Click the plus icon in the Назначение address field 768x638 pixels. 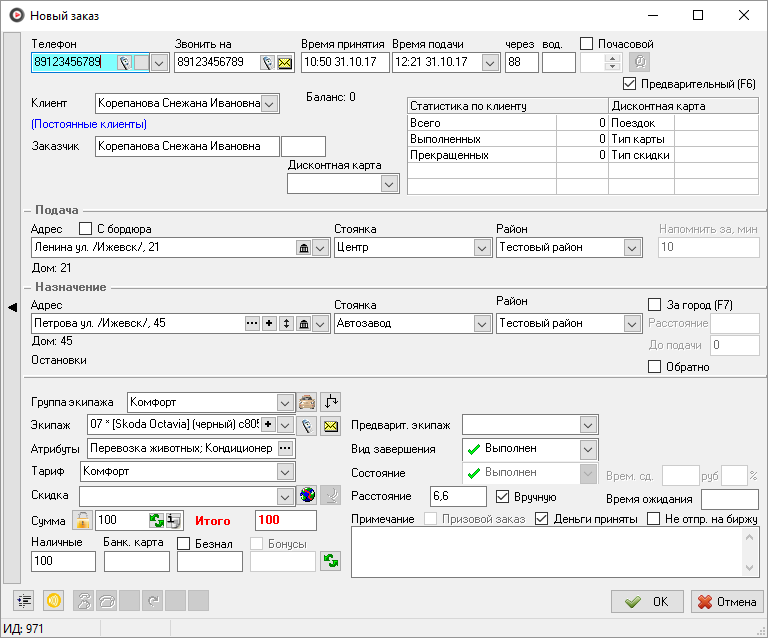click(x=269, y=323)
